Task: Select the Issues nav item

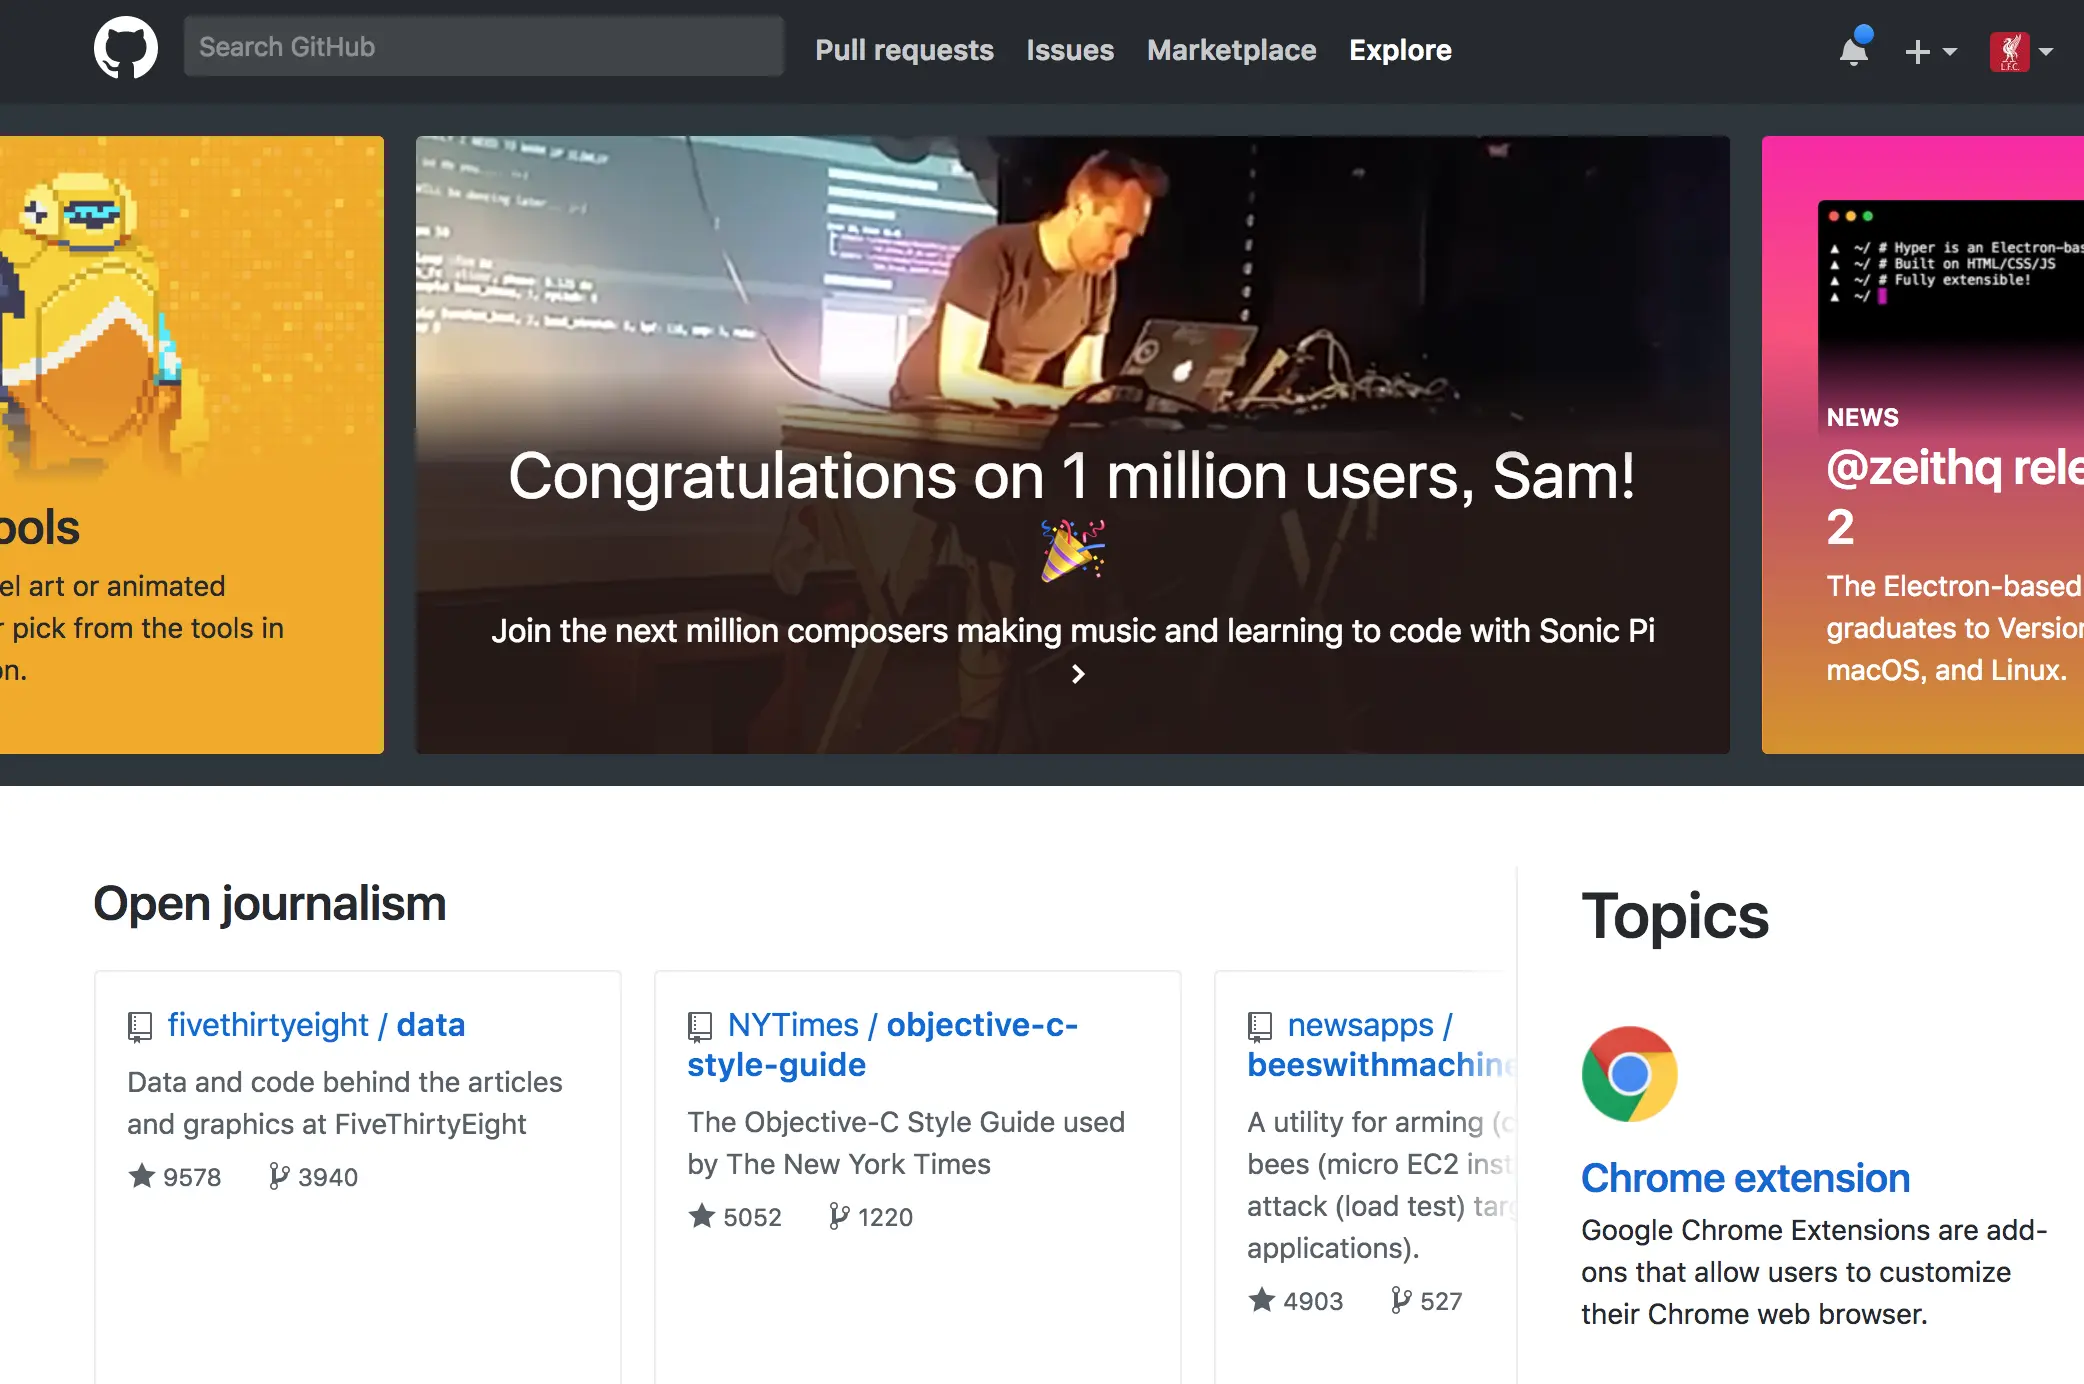Action: click(1069, 50)
